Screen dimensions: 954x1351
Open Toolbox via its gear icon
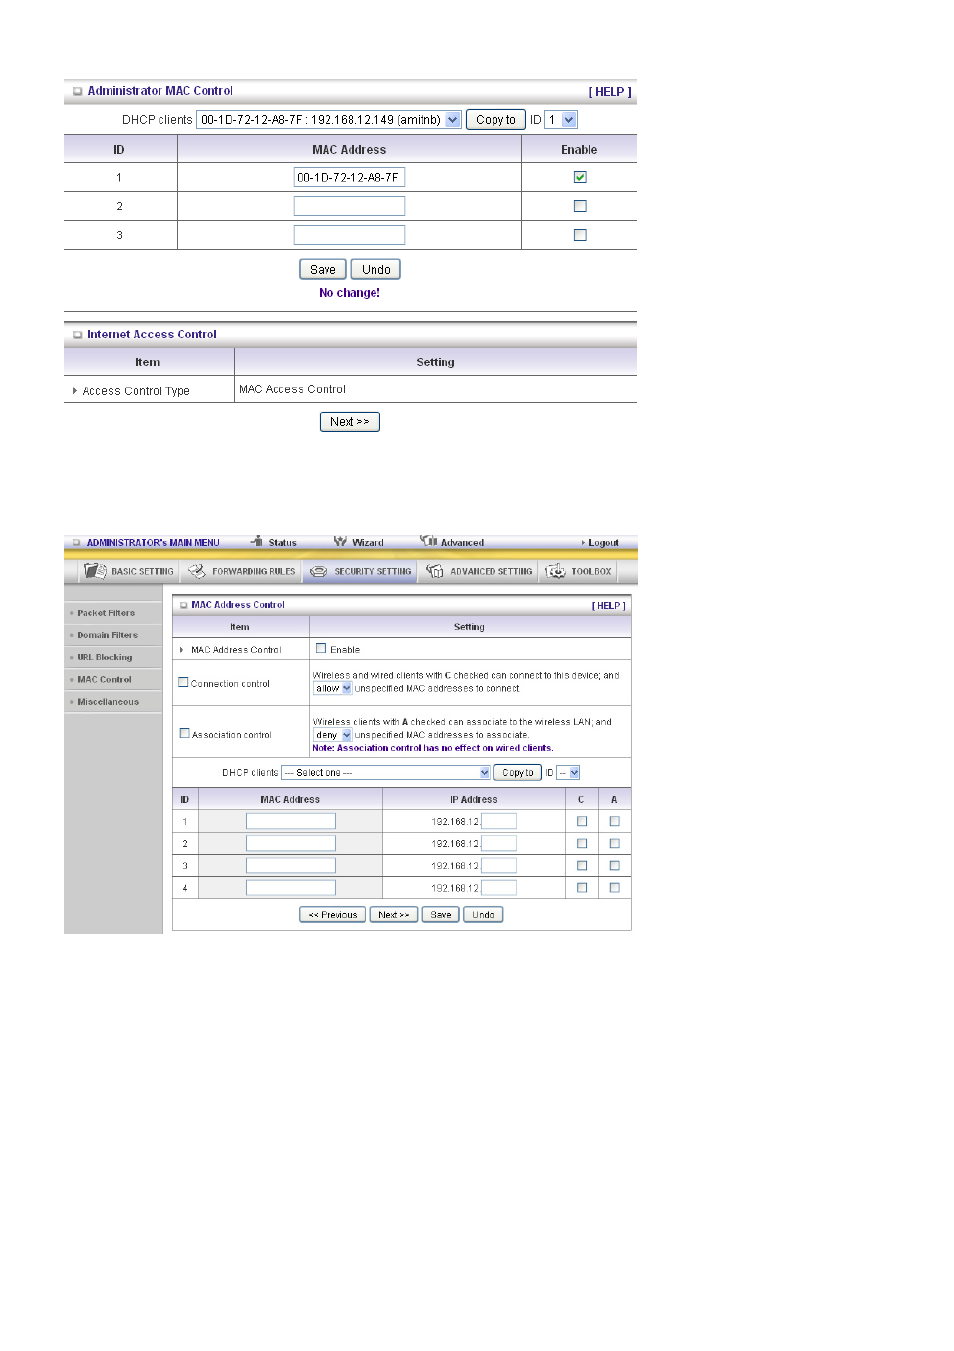pyautogui.click(x=555, y=571)
